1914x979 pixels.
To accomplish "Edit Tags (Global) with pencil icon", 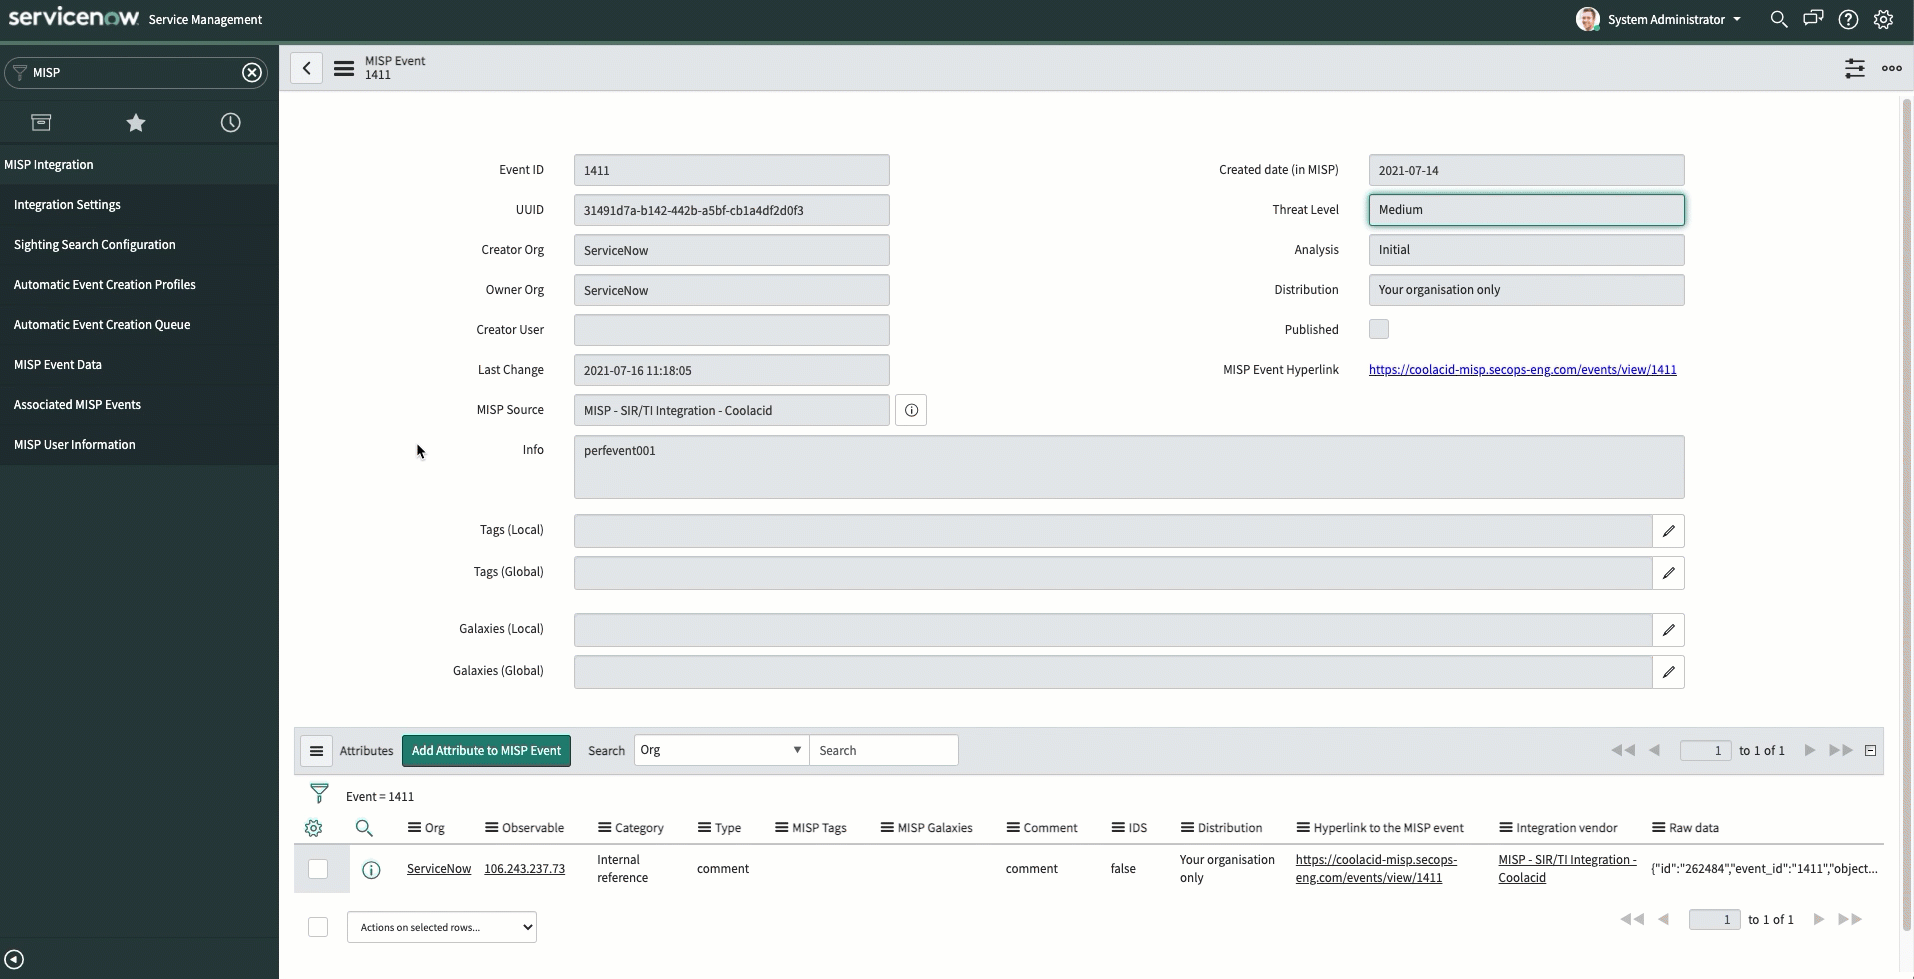I will 1668,573.
